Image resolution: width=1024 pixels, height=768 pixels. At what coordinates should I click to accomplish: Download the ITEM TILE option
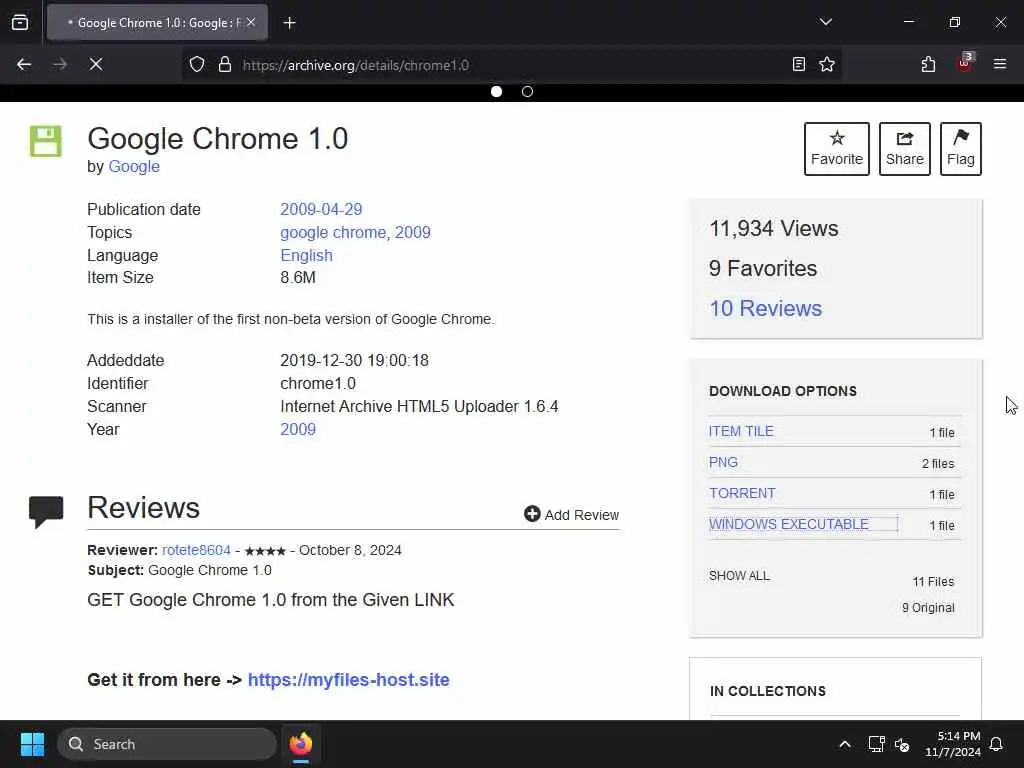coord(741,432)
